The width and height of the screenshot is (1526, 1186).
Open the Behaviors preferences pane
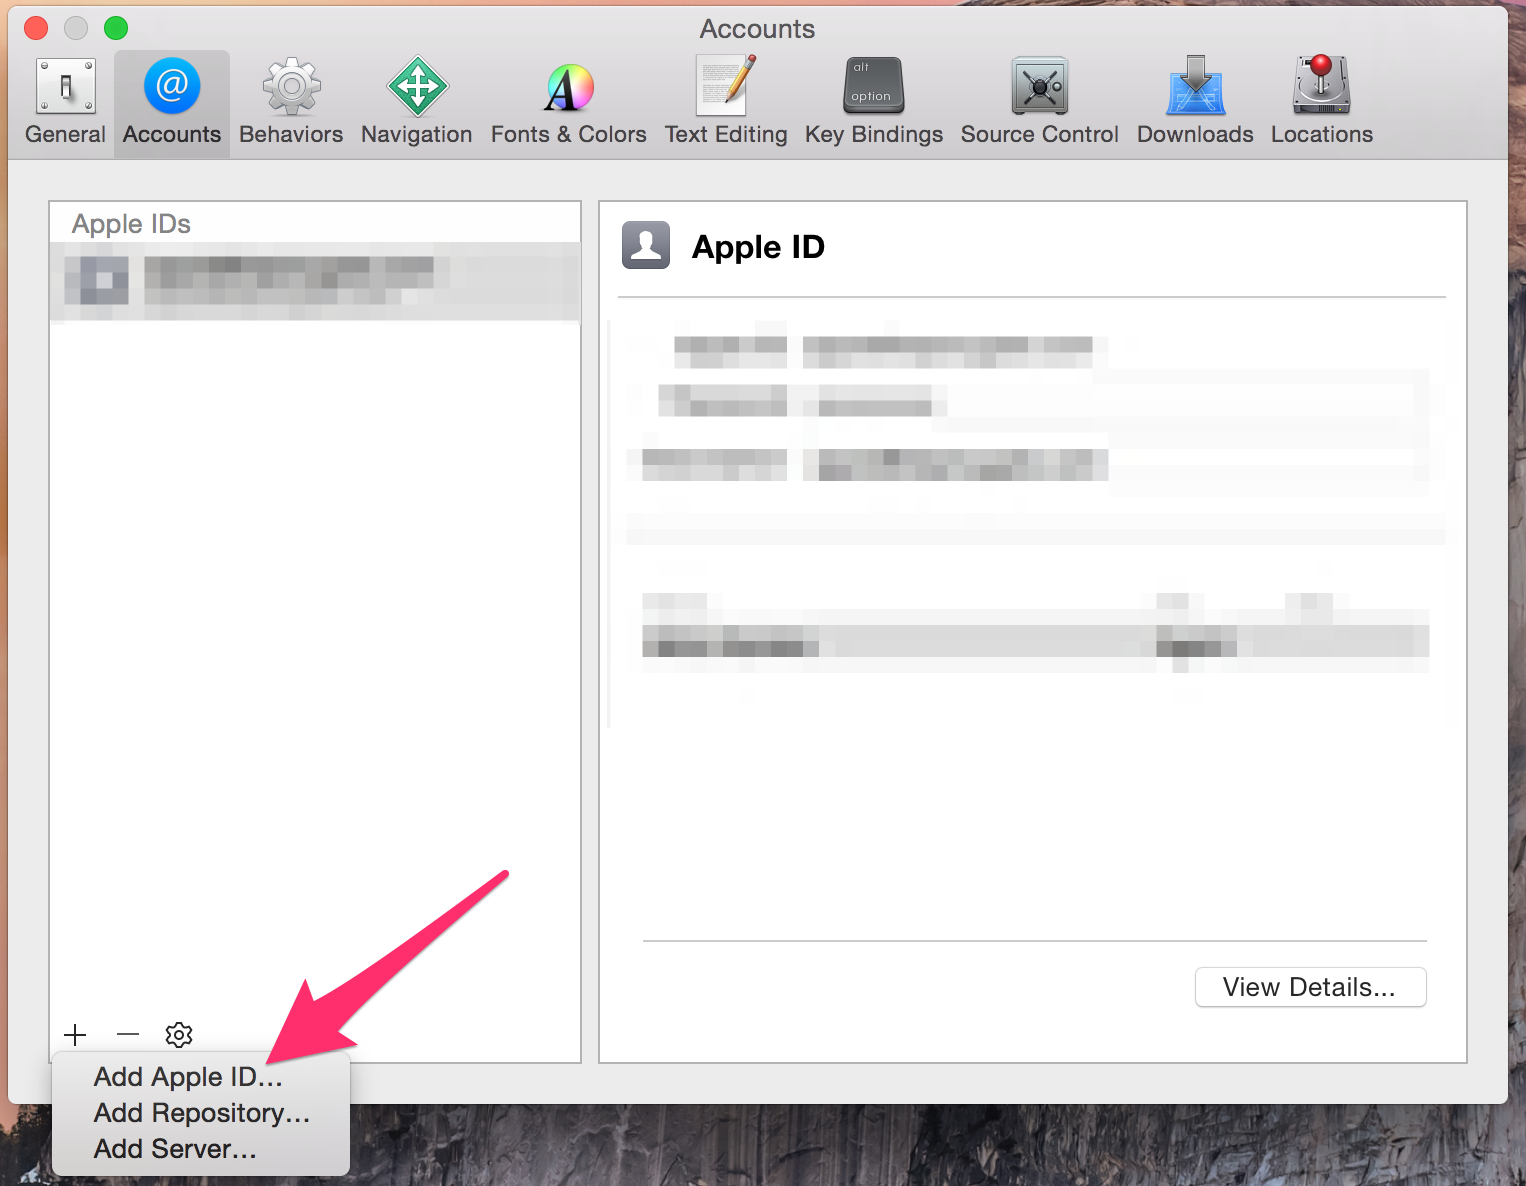(290, 100)
